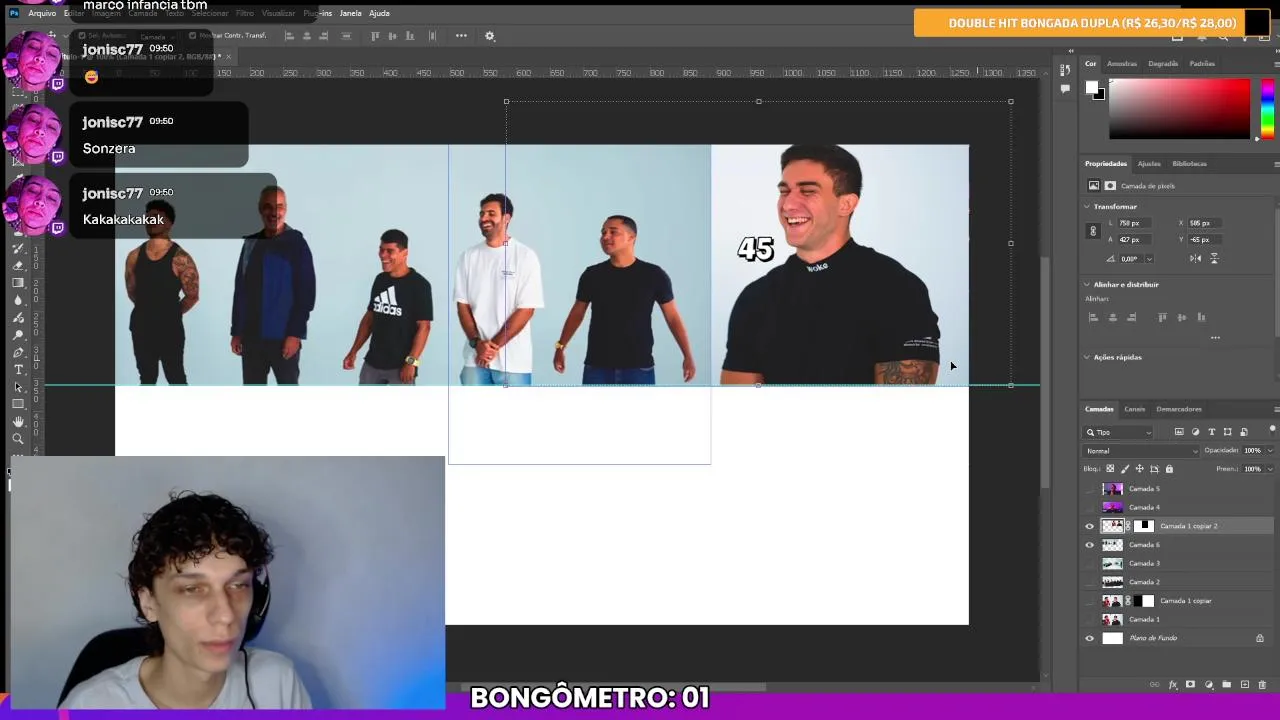The image size is (1280, 720).
Task: Show Camada 2 layer
Action: pyautogui.click(x=1090, y=582)
